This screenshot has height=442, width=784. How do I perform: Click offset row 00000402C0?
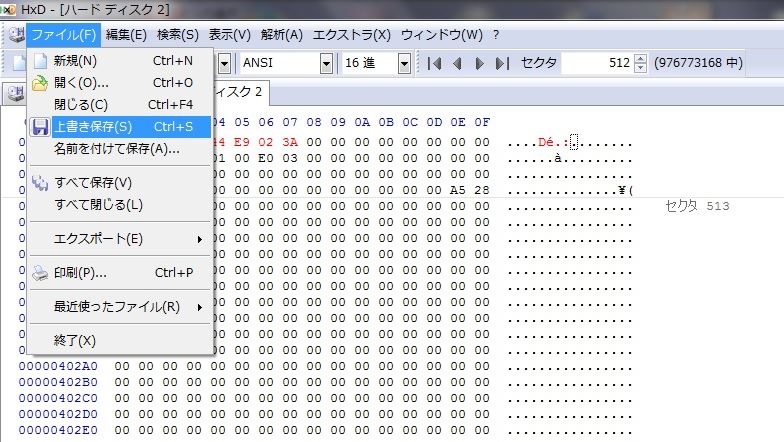point(58,398)
